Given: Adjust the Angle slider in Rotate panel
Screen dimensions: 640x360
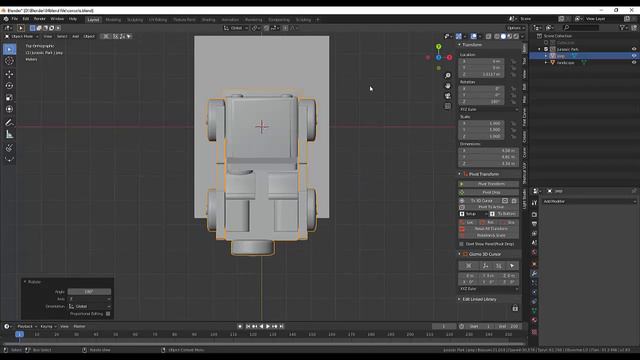Looking at the screenshot, I should point(89,291).
